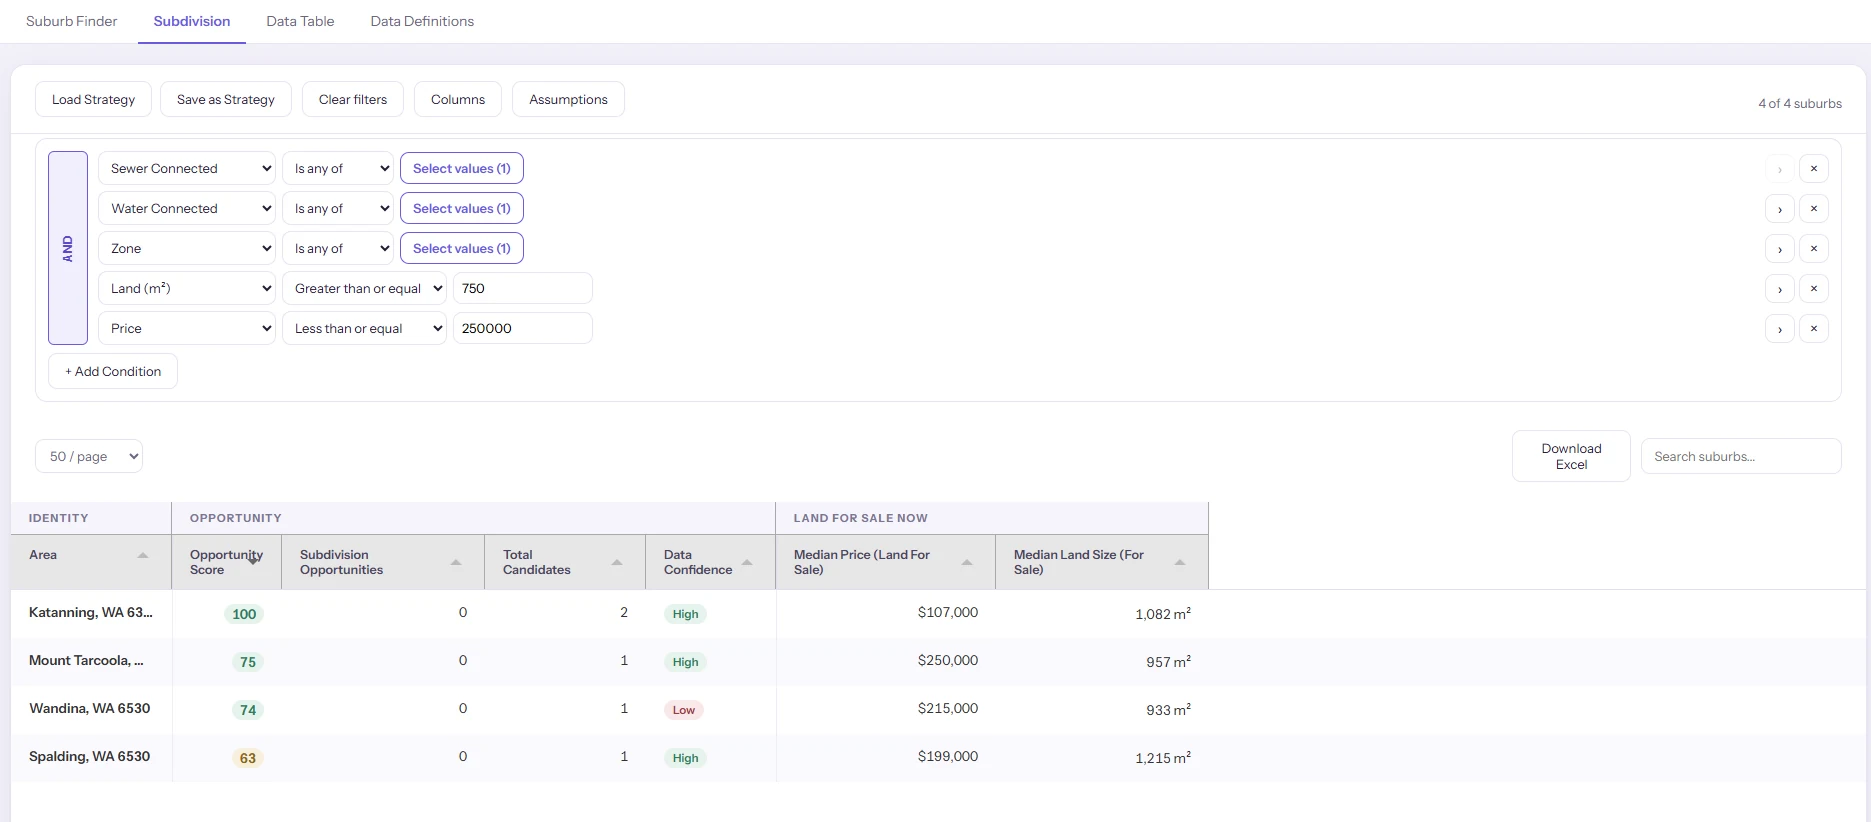Image resolution: width=1871 pixels, height=822 pixels.
Task: Delete the Price filter condition
Action: [1813, 328]
